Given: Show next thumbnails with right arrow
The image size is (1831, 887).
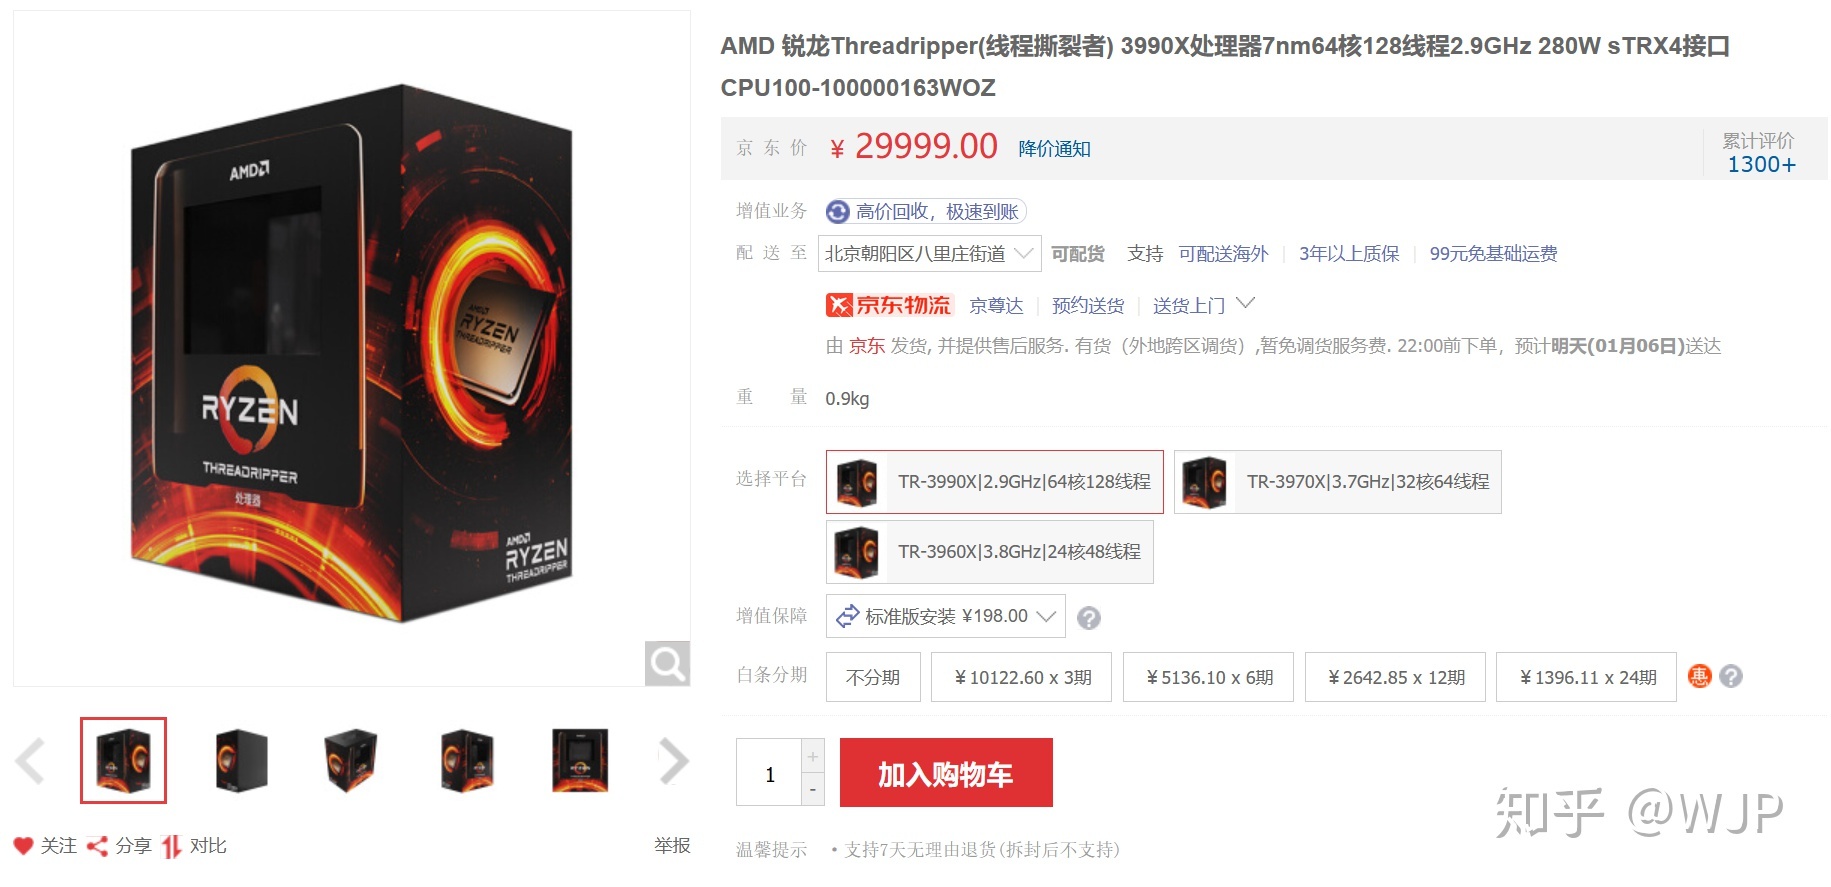Looking at the screenshot, I should [x=674, y=761].
